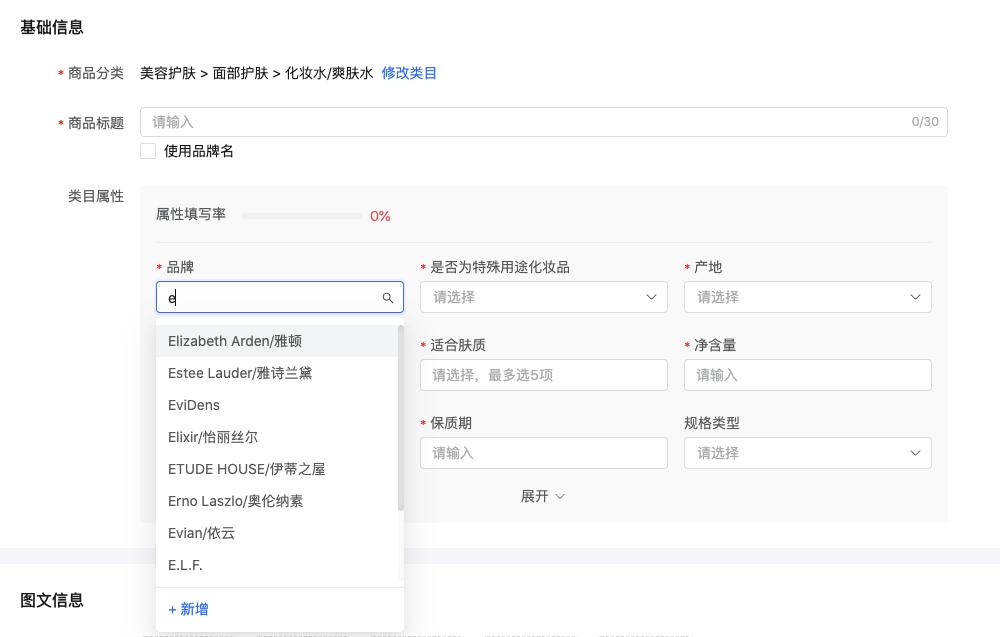Choose Erno Laszlo/奥伦纳素 brand
The height and width of the screenshot is (637, 1000).
236,501
